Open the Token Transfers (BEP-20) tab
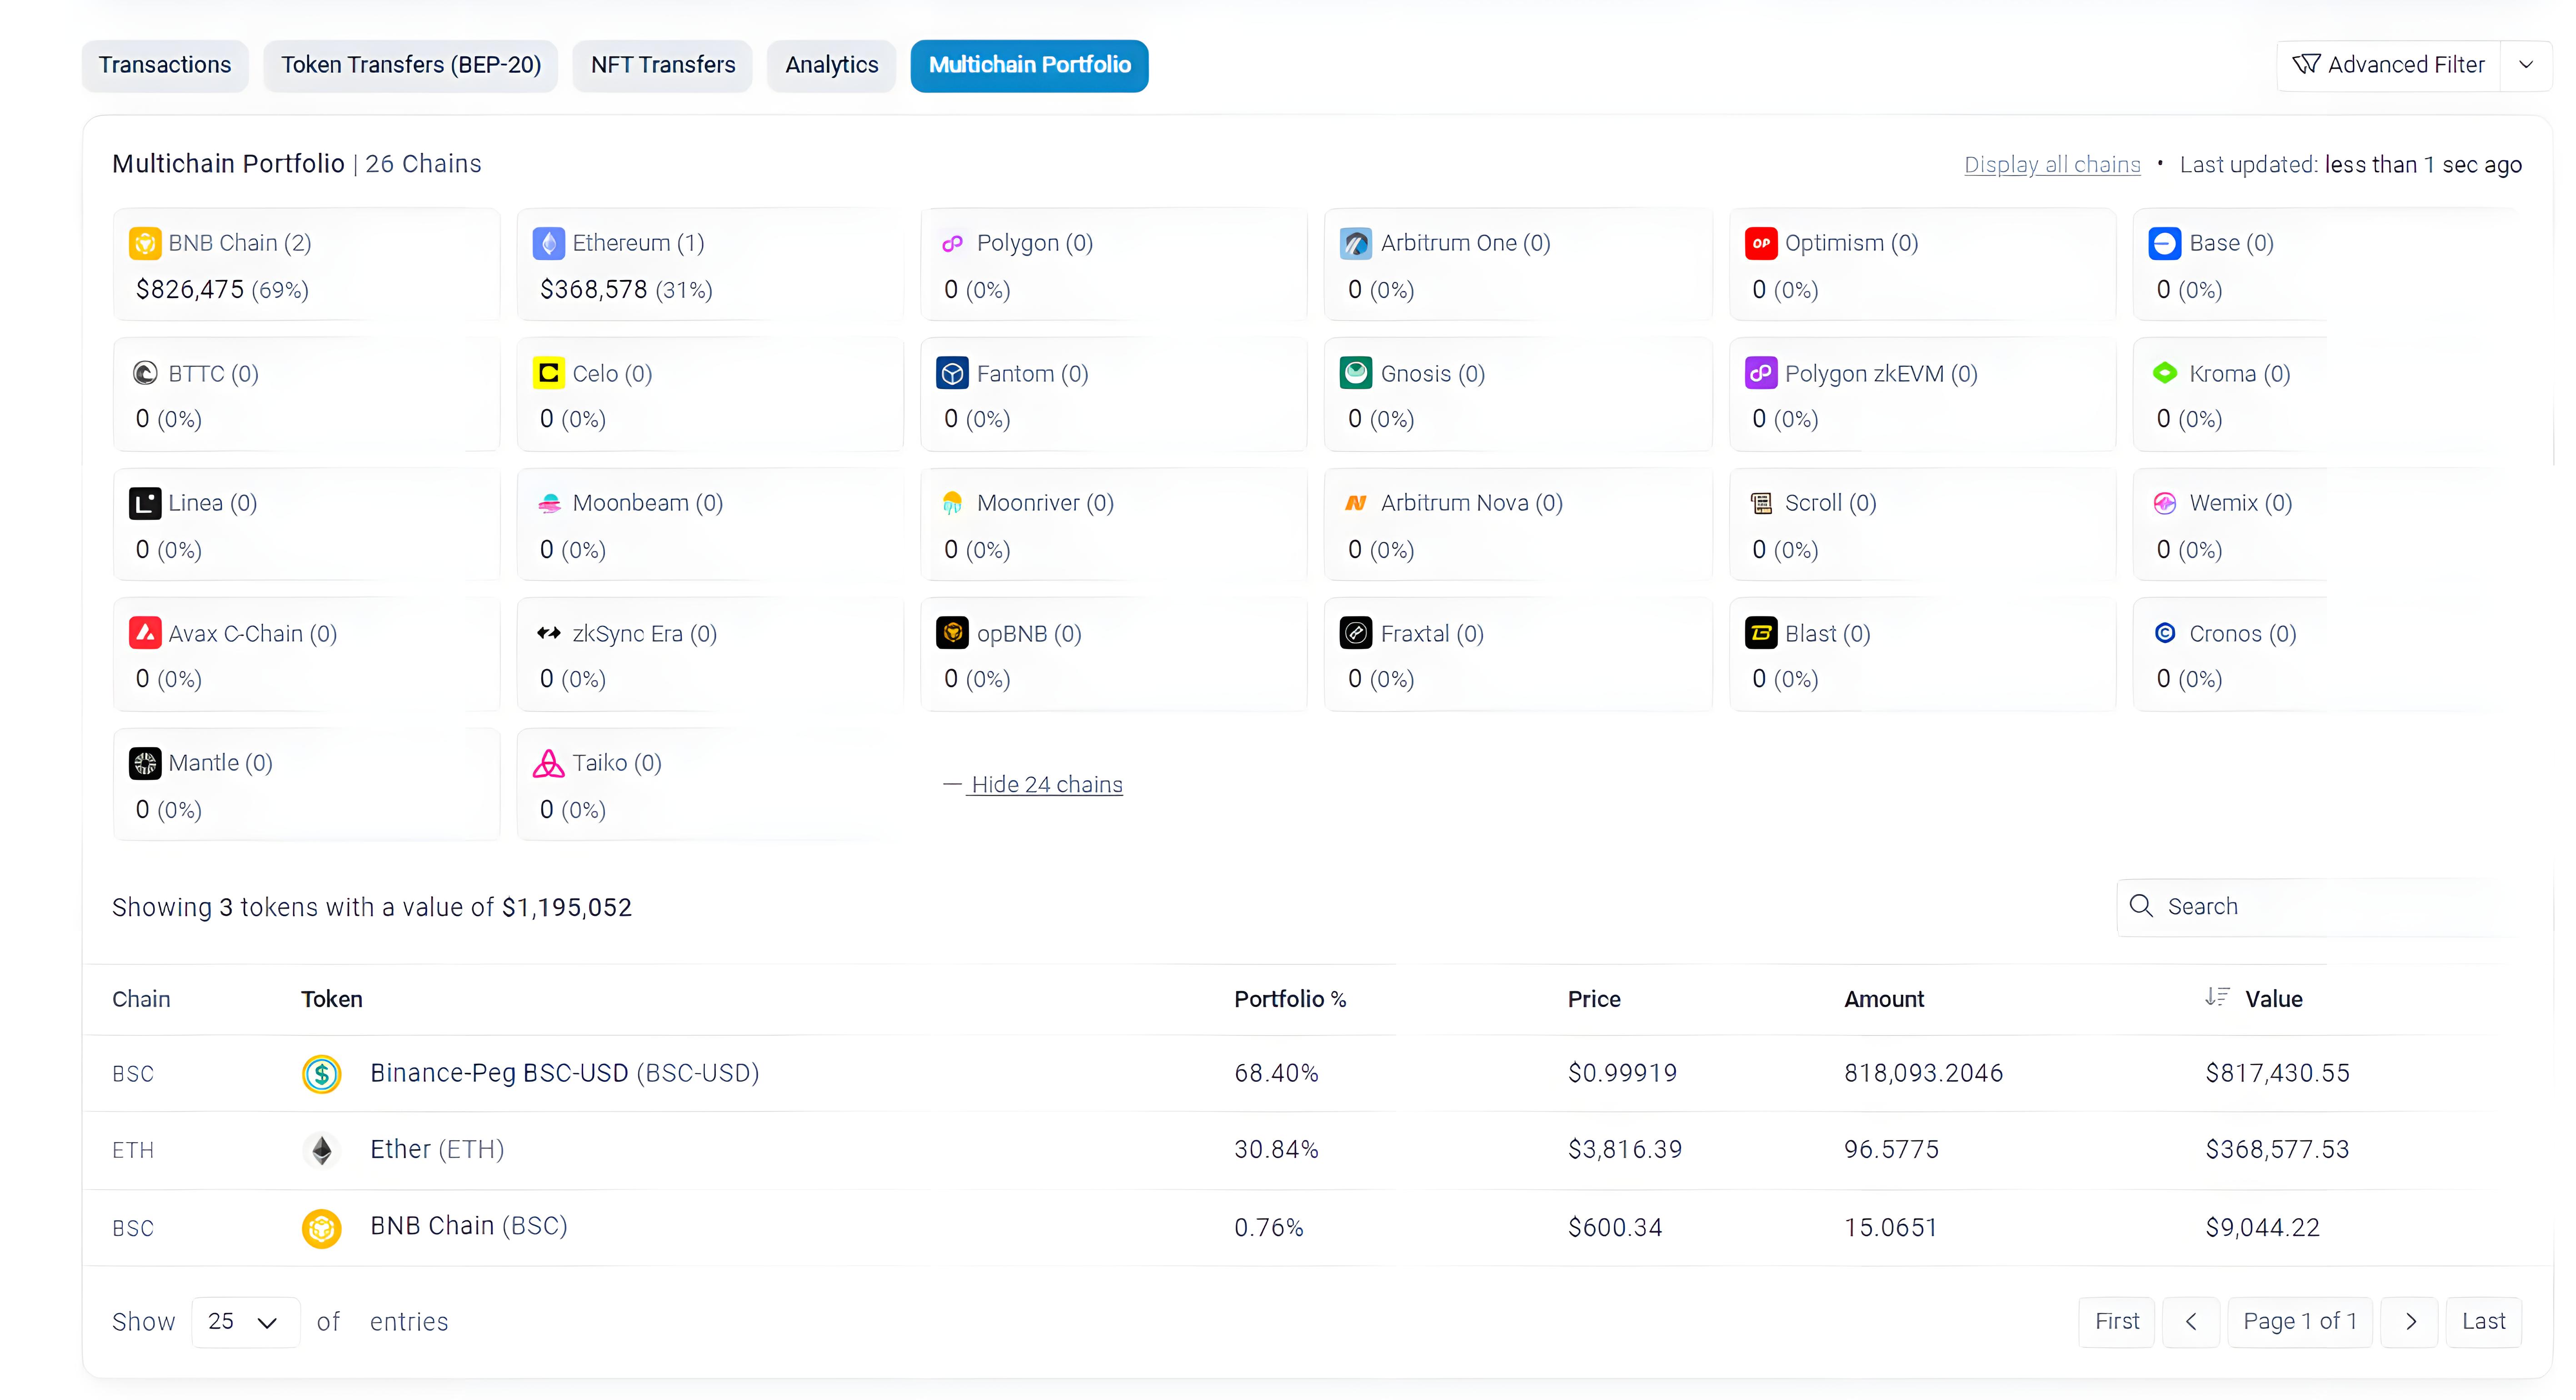The image size is (2576, 1400). [x=411, y=65]
